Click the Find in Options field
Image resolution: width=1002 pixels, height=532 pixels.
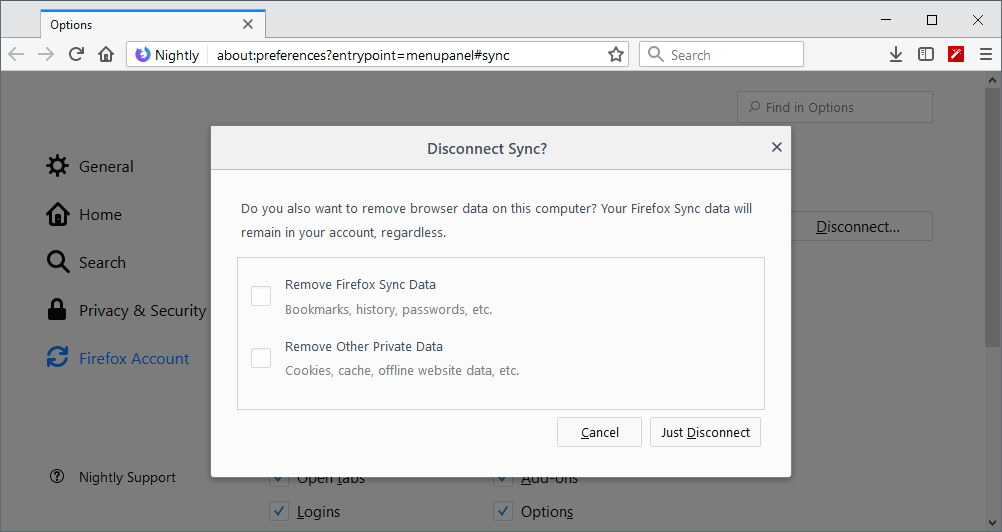pos(835,107)
